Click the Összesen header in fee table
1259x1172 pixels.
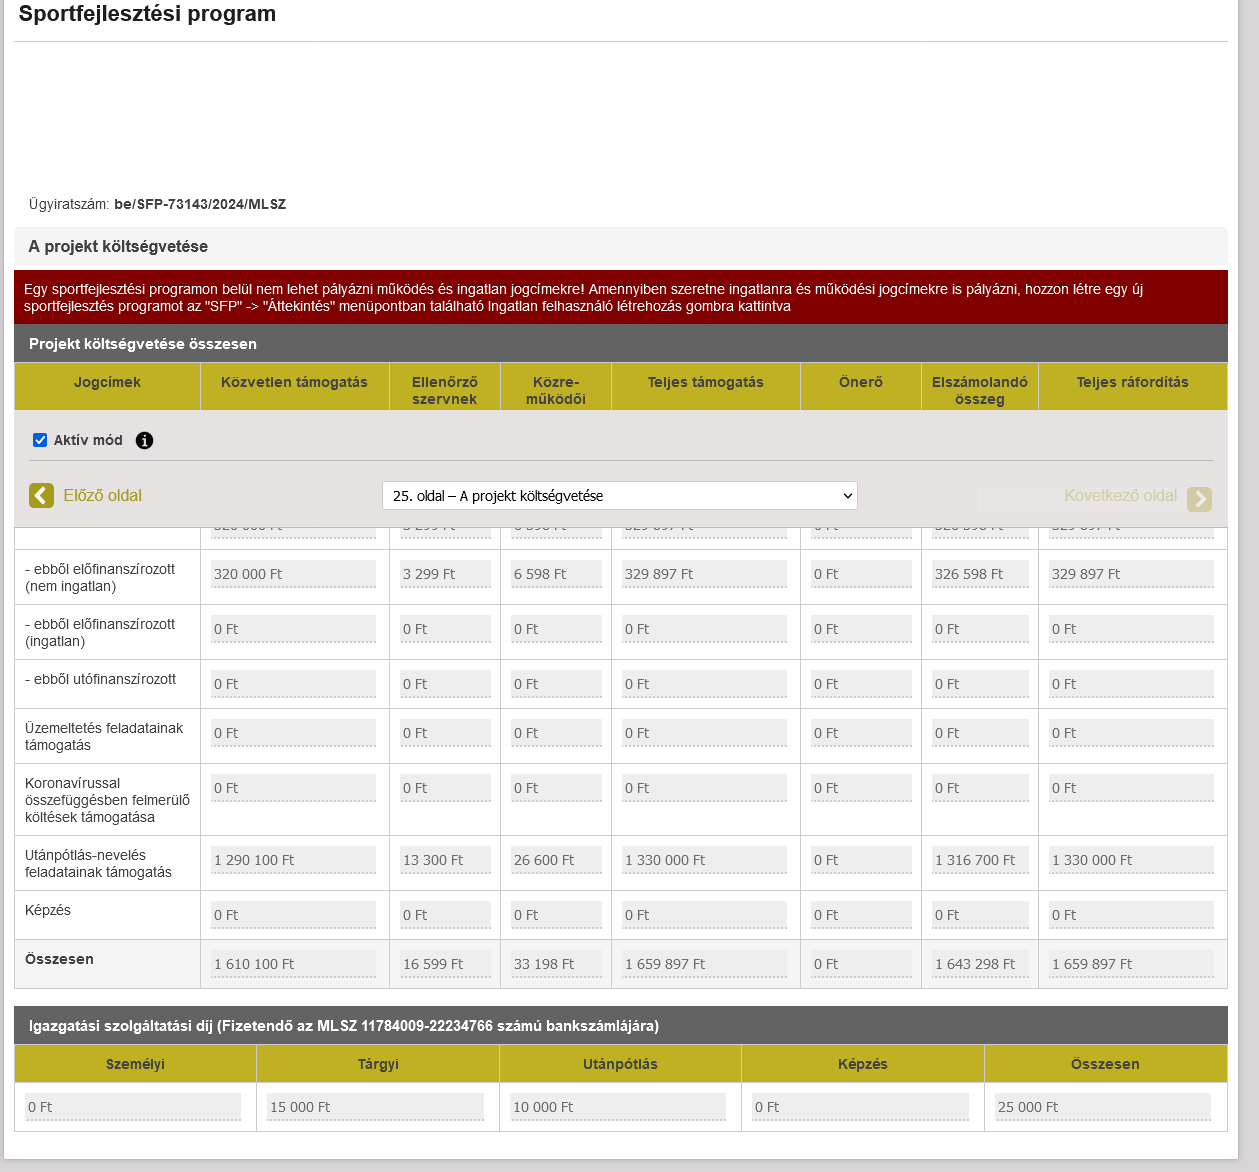[x=1105, y=1064]
